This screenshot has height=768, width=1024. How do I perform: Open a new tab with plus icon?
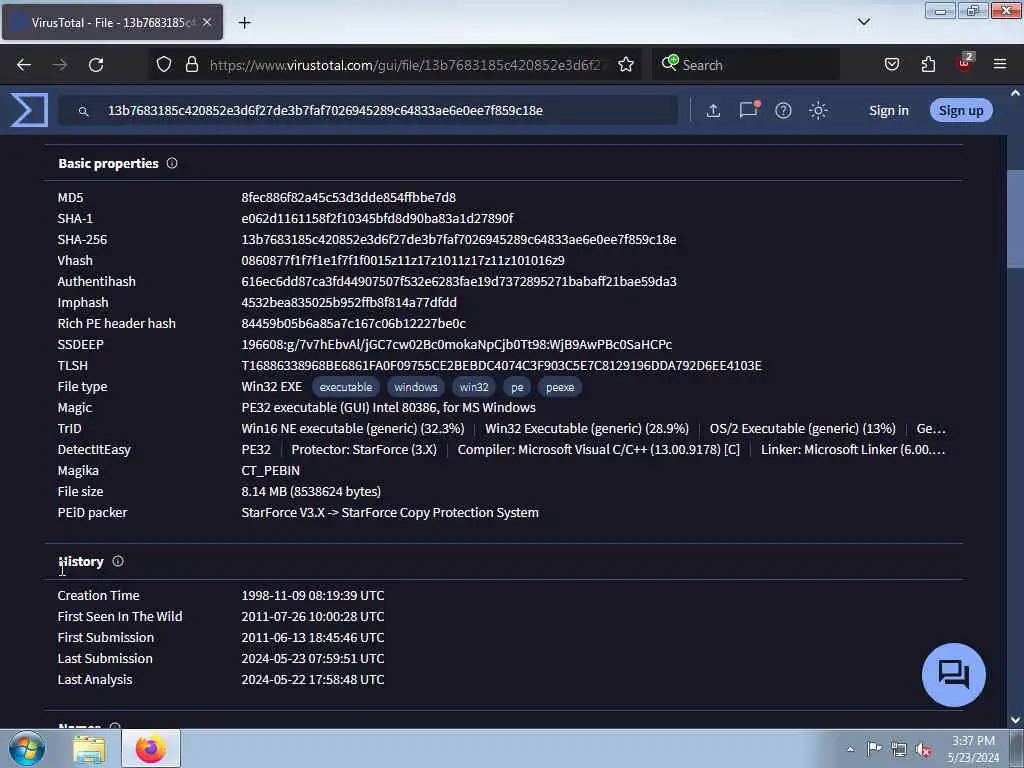244,23
